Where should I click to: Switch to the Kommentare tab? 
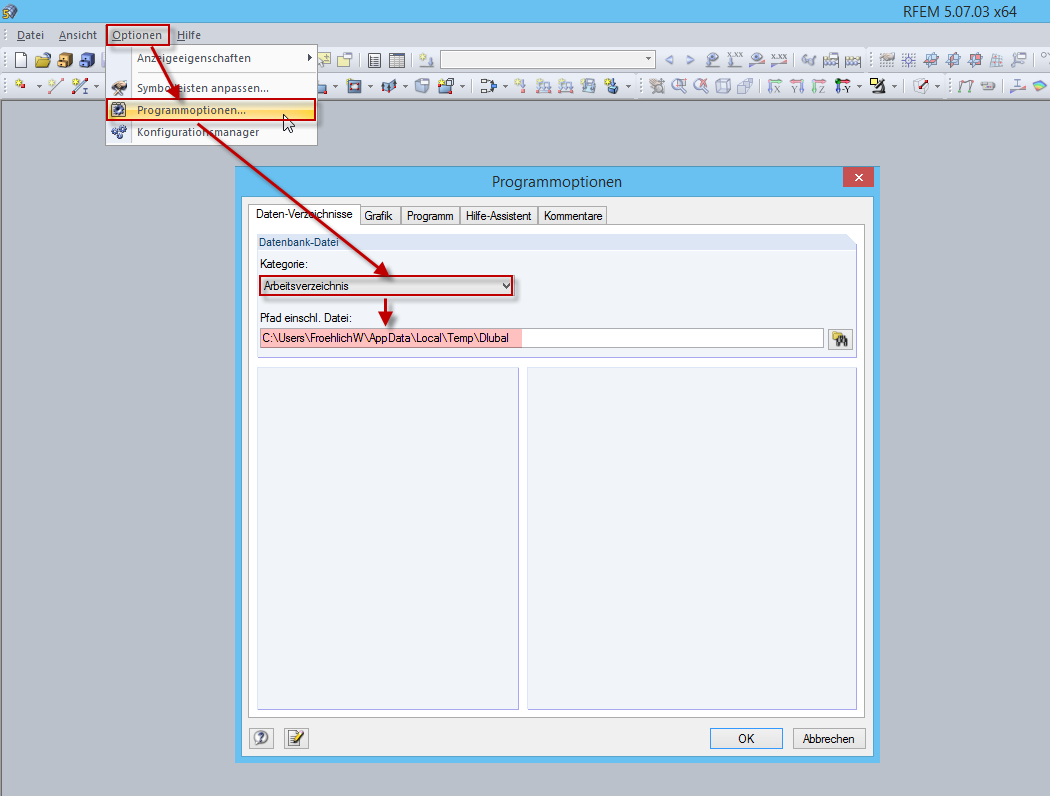click(573, 216)
